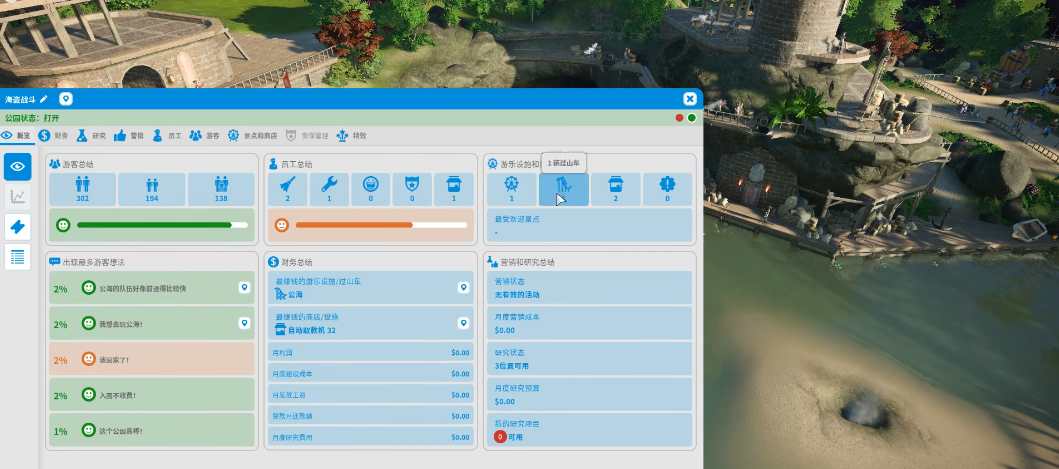Select the roller coaster tile

(564, 189)
